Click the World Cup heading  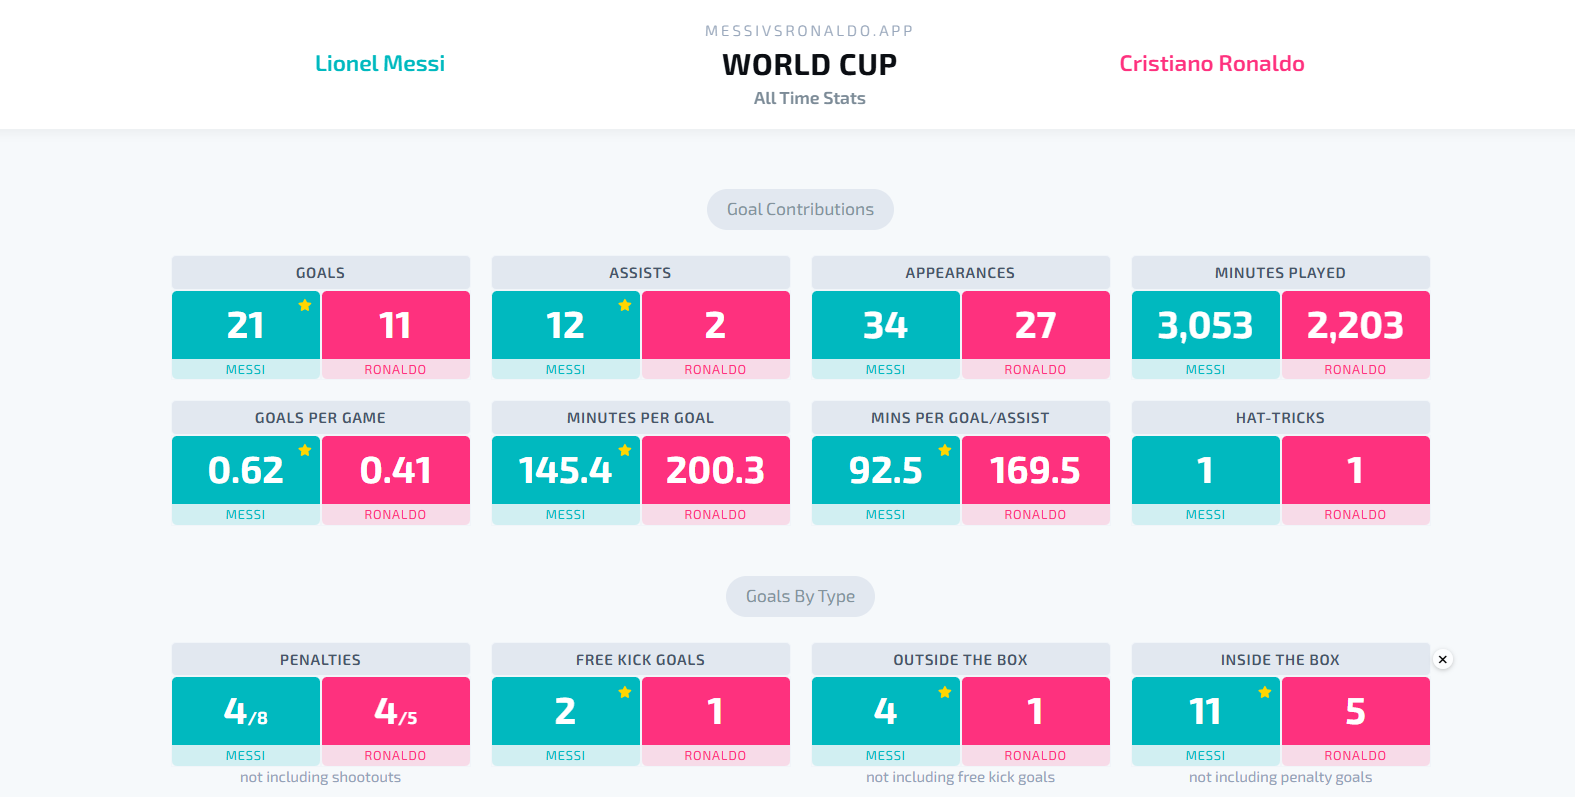[810, 65]
